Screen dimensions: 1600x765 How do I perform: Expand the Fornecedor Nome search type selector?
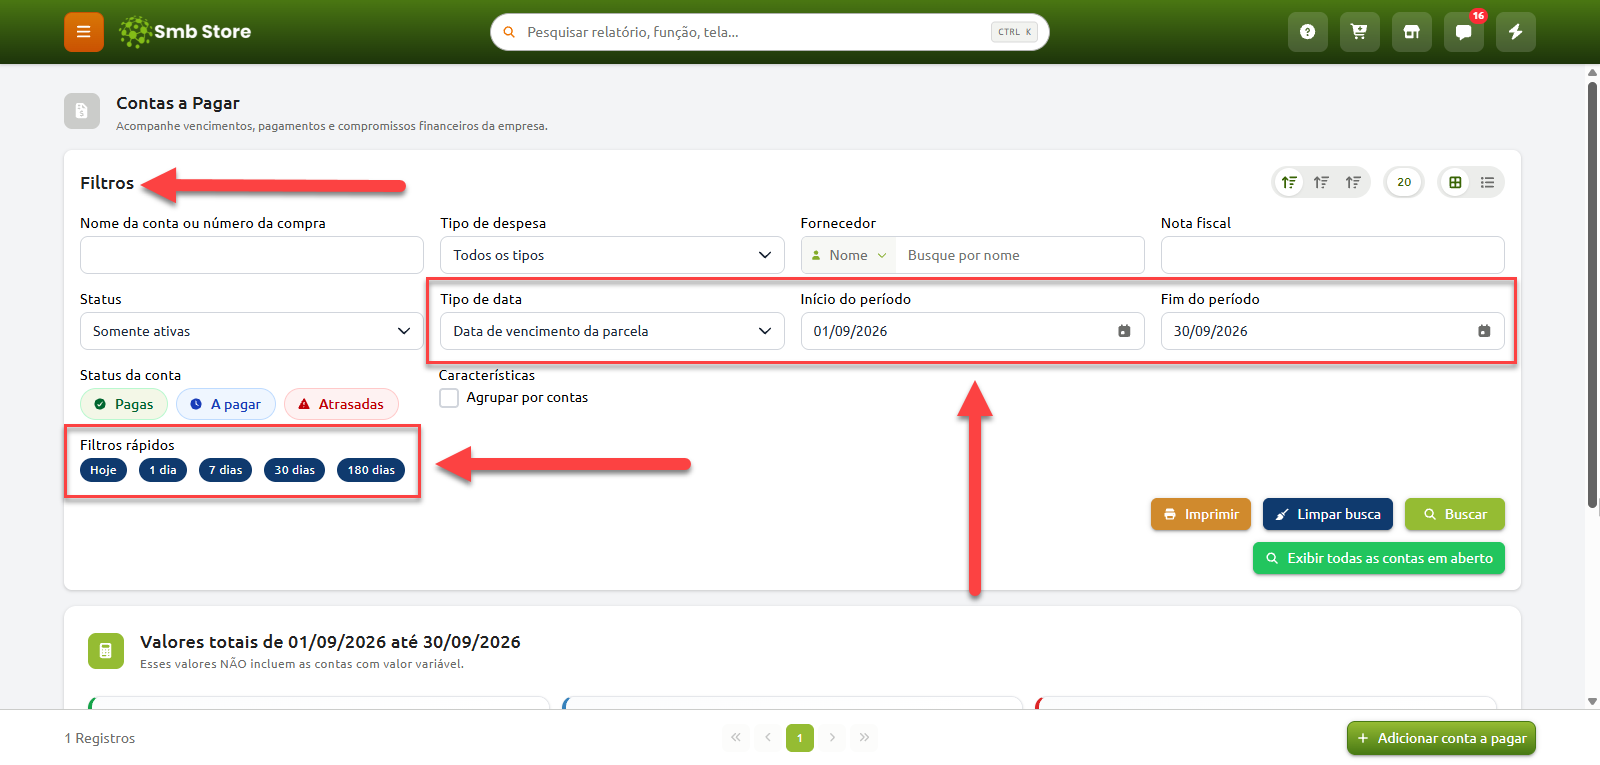848,255
